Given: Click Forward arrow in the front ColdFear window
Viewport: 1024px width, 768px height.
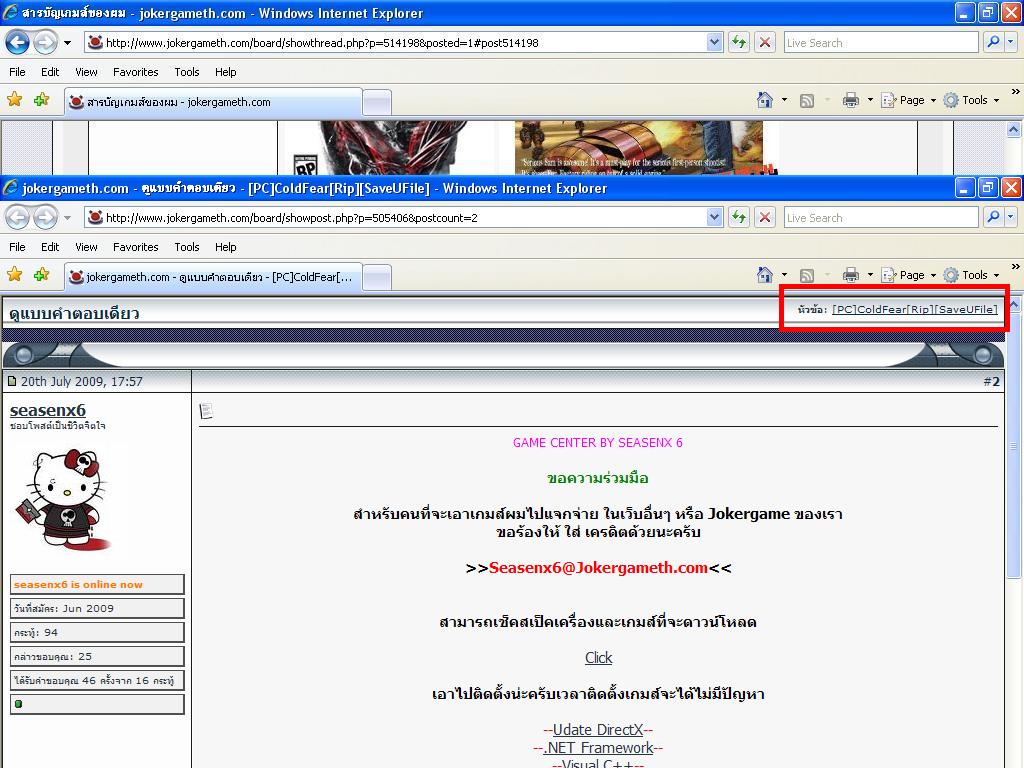Looking at the screenshot, I should 45,217.
